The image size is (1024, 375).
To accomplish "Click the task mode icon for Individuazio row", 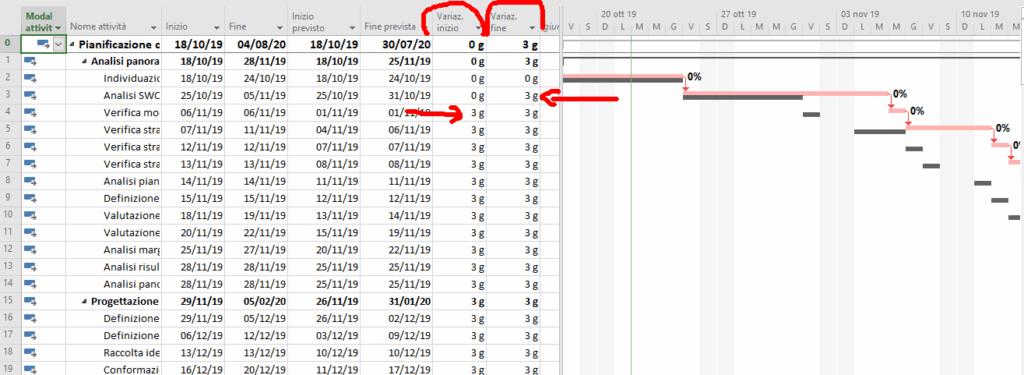I will 30,79.
